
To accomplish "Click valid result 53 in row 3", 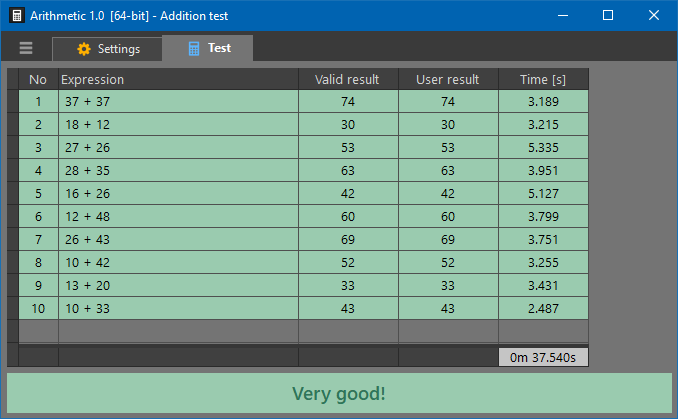I will (x=348, y=147).
